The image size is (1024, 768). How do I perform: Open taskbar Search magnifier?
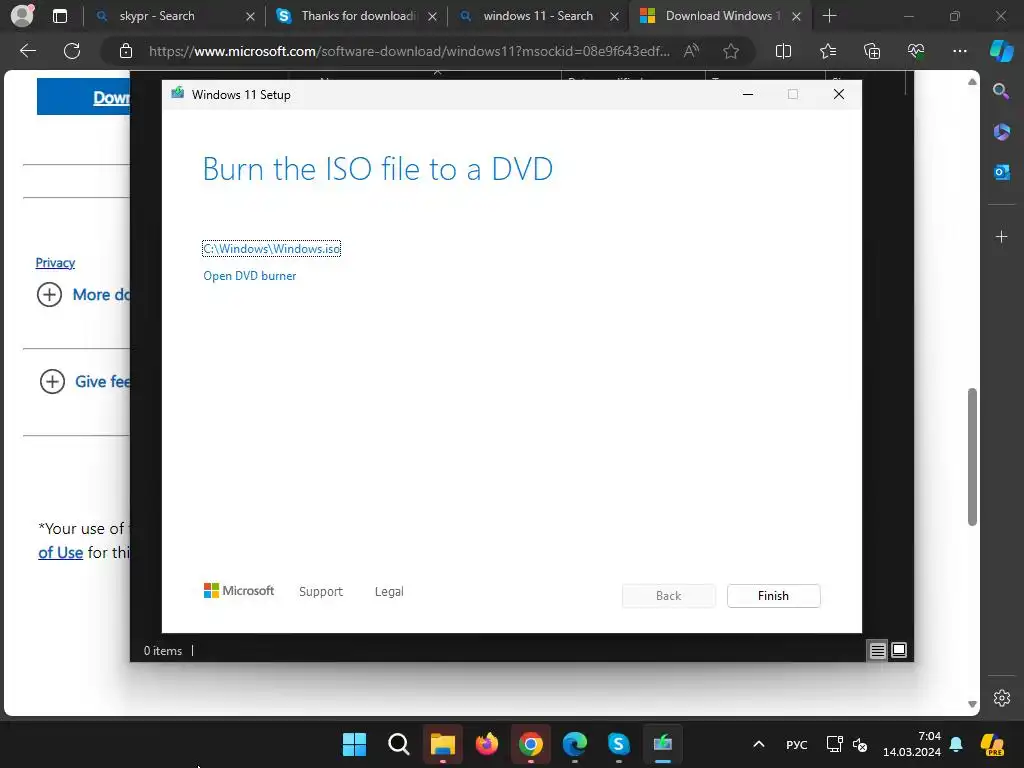pos(398,744)
